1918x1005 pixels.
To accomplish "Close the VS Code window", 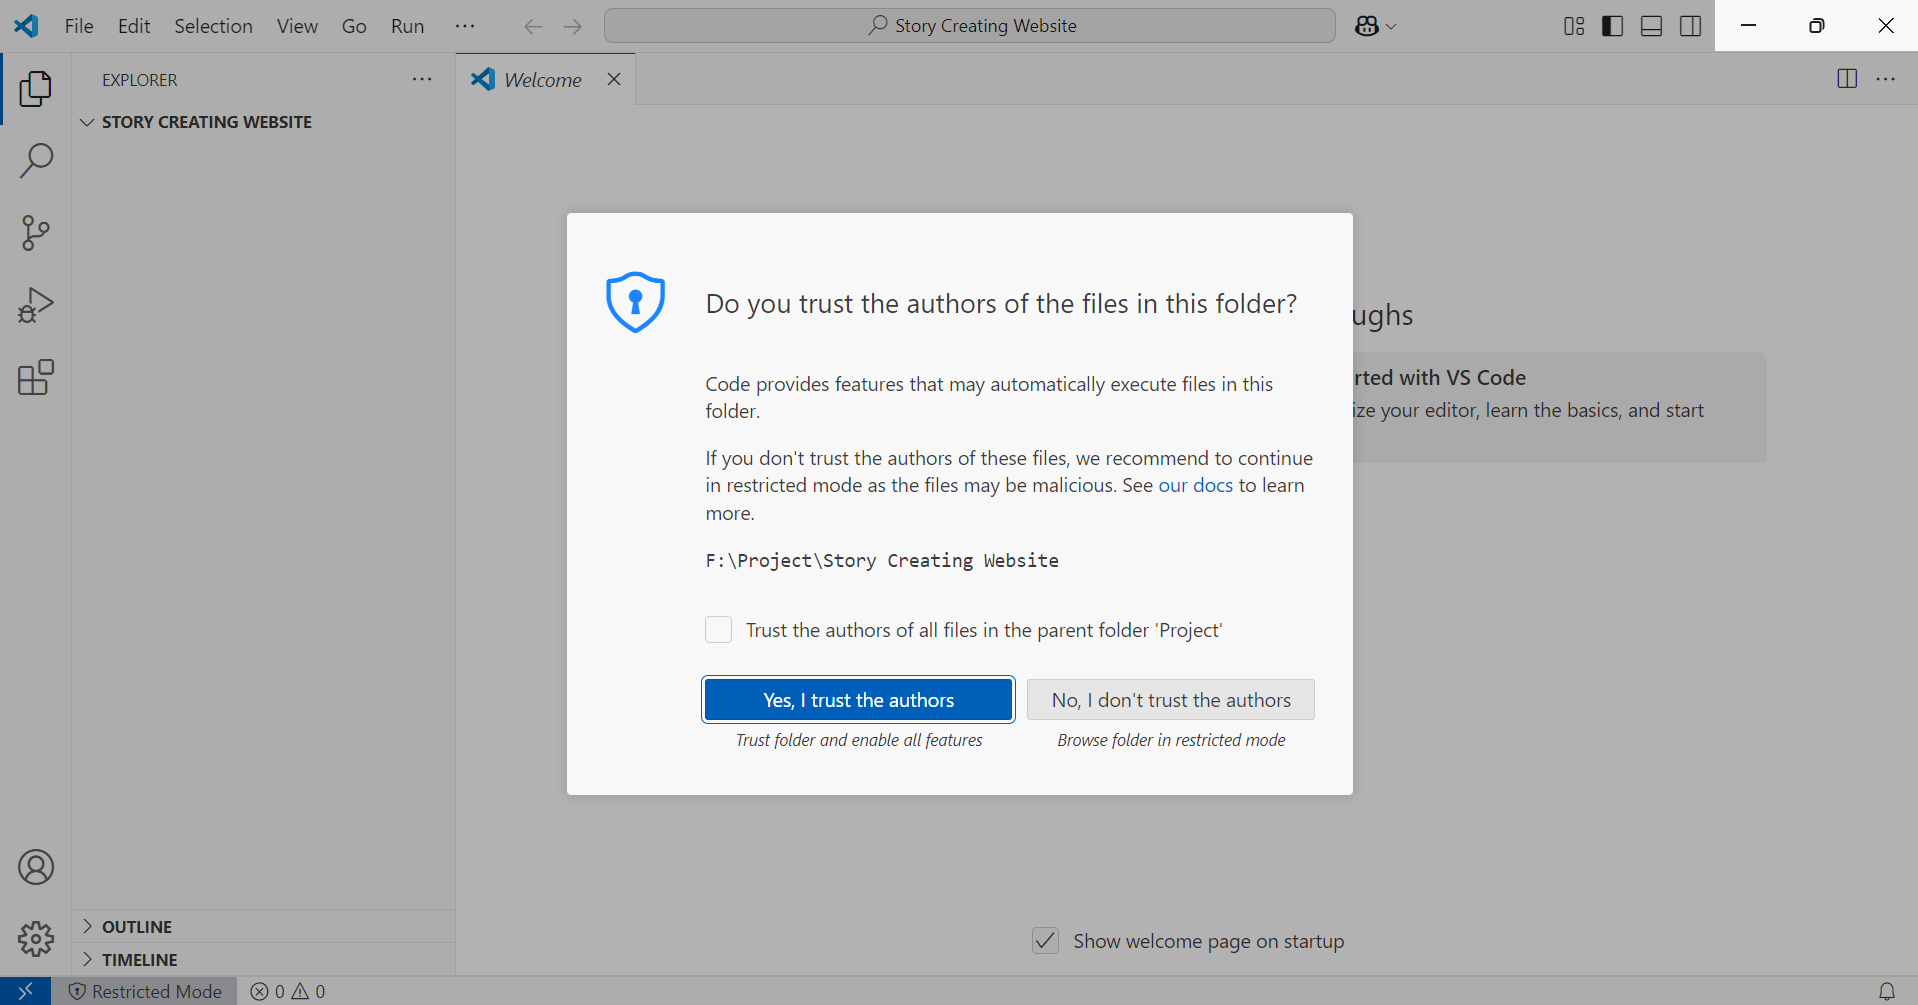I will (1886, 26).
